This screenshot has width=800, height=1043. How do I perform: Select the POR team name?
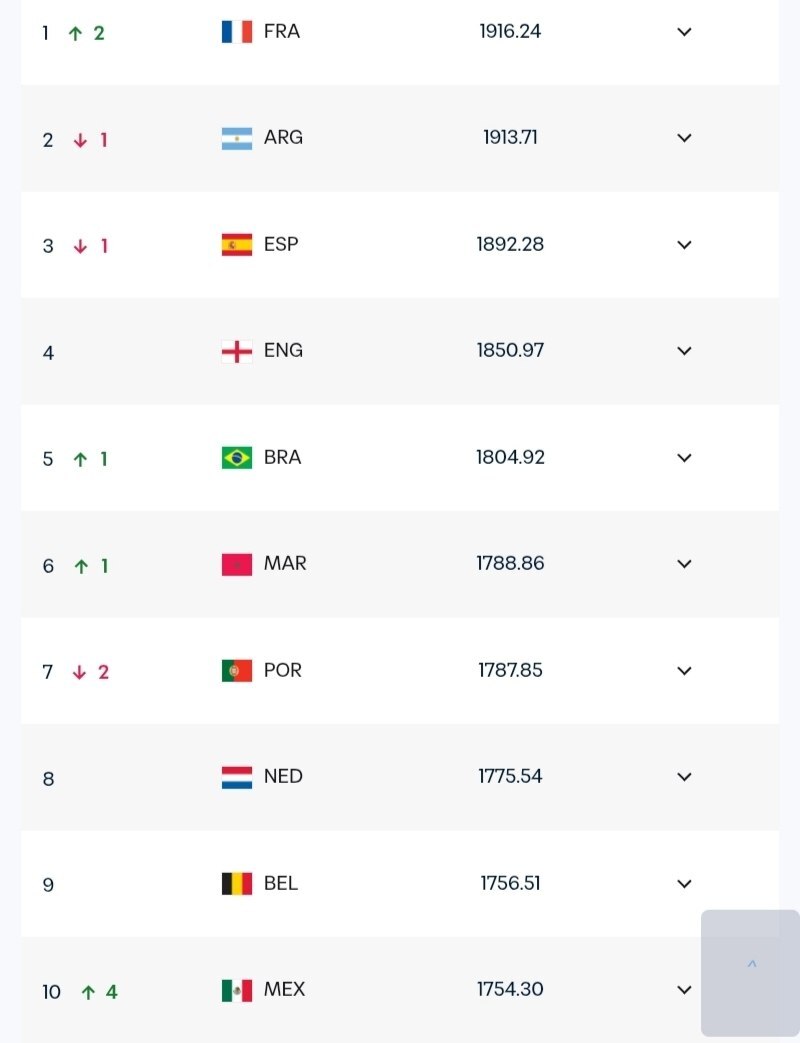283,670
